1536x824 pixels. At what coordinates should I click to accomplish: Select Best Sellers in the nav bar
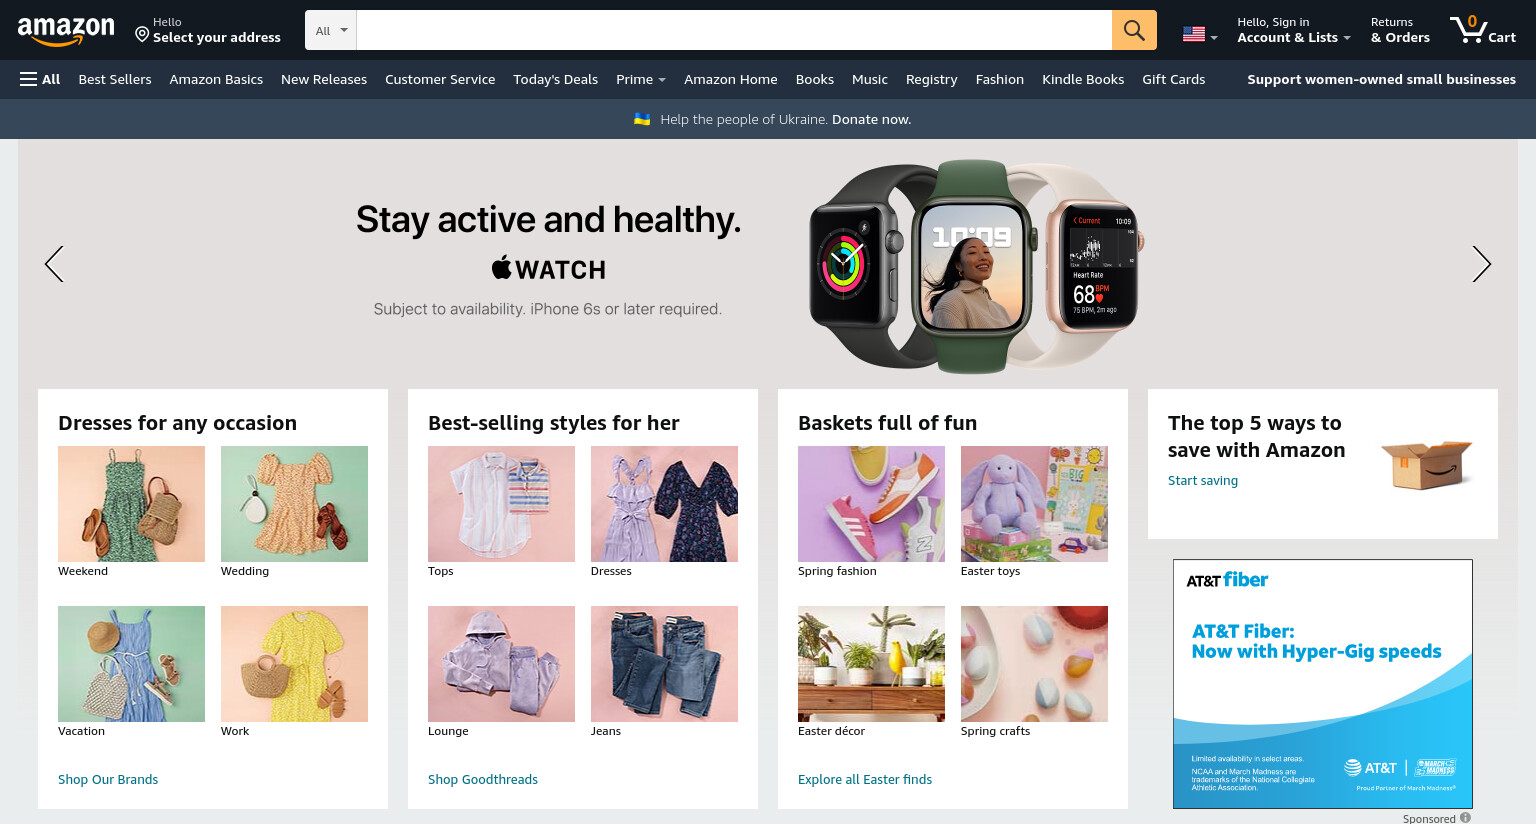(x=115, y=79)
